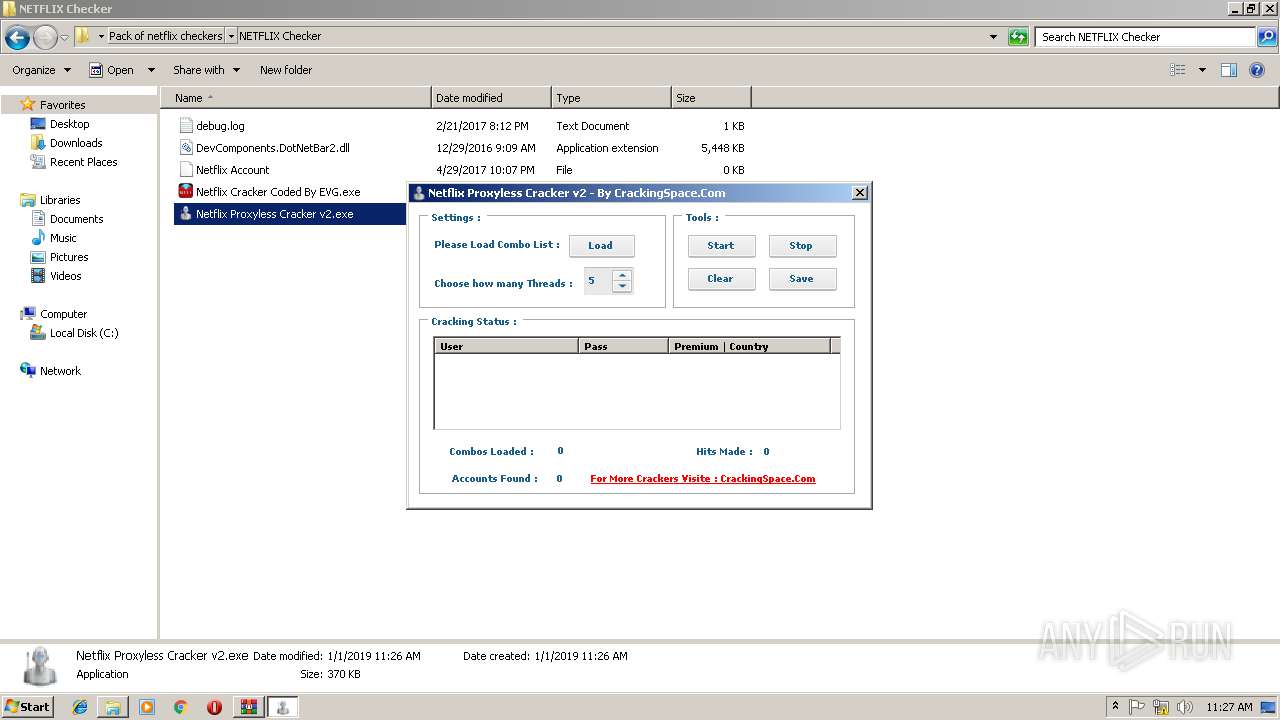Expand the dropdown after Pack of netflix checkers
Viewport: 1280px width, 720px height.
(x=231, y=36)
